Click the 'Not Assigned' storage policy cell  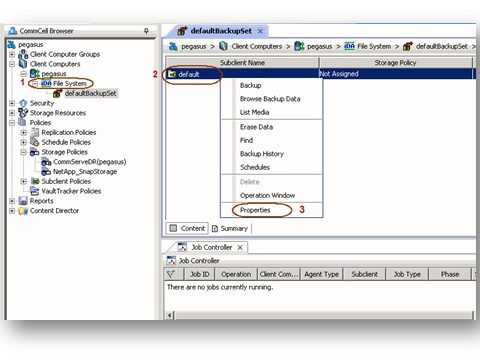396,74
